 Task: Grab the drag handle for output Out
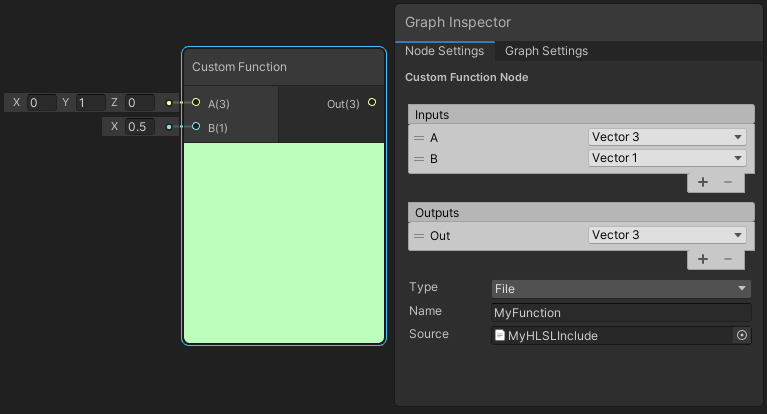pyautogui.click(x=419, y=235)
